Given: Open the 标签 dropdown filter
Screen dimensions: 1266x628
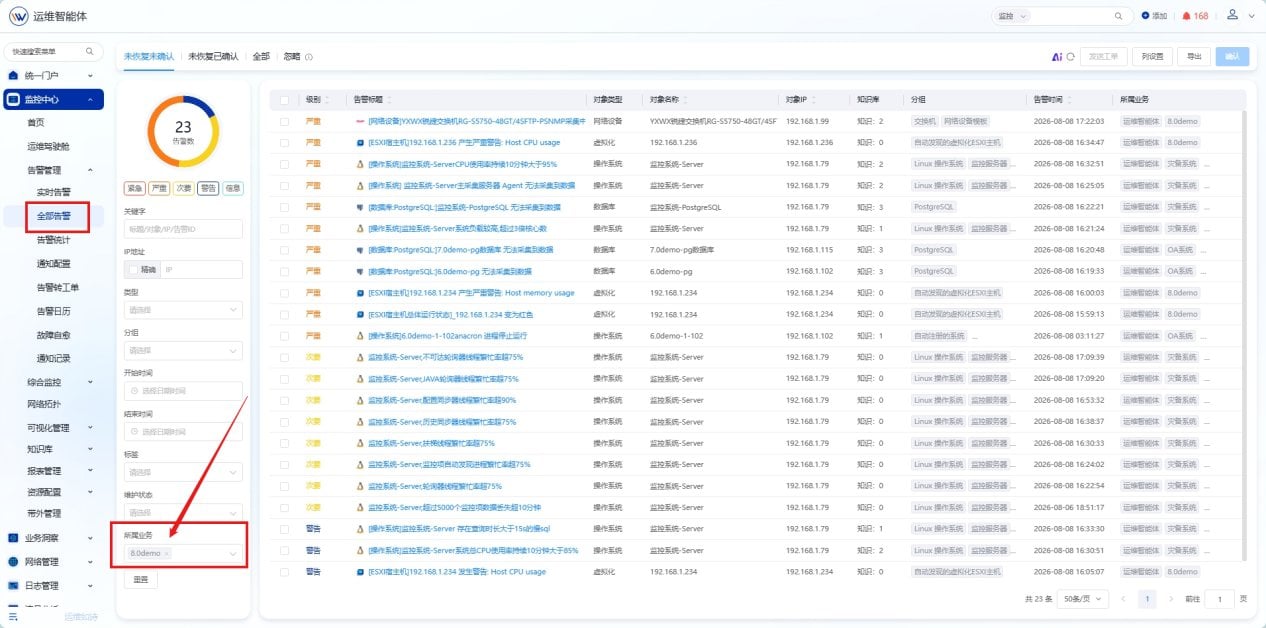Looking at the screenshot, I should pos(183,472).
